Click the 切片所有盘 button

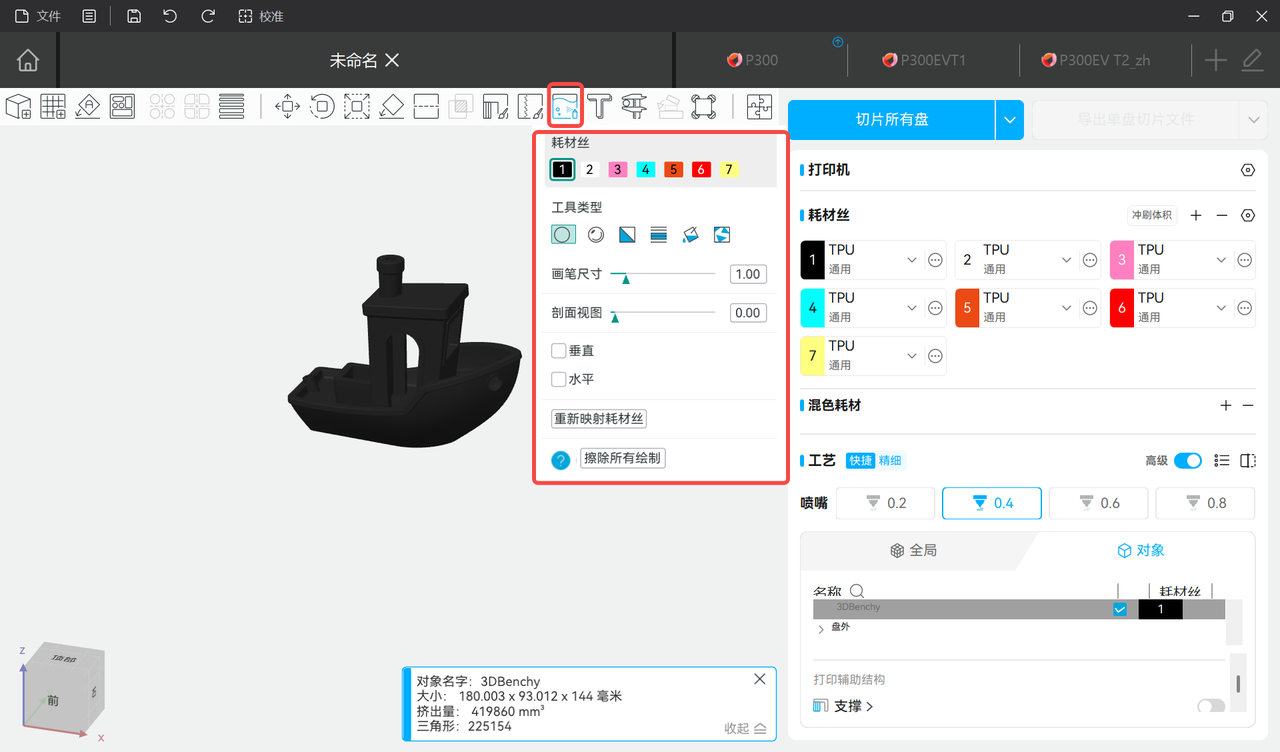pyautogui.click(x=892, y=120)
